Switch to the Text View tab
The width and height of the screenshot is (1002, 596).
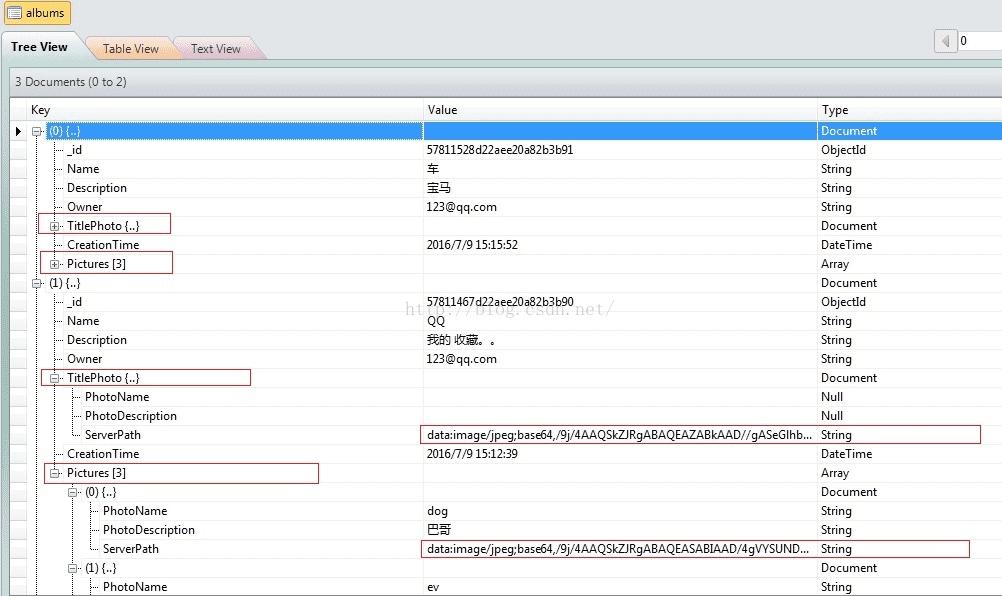pyautogui.click(x=214, y=48)
